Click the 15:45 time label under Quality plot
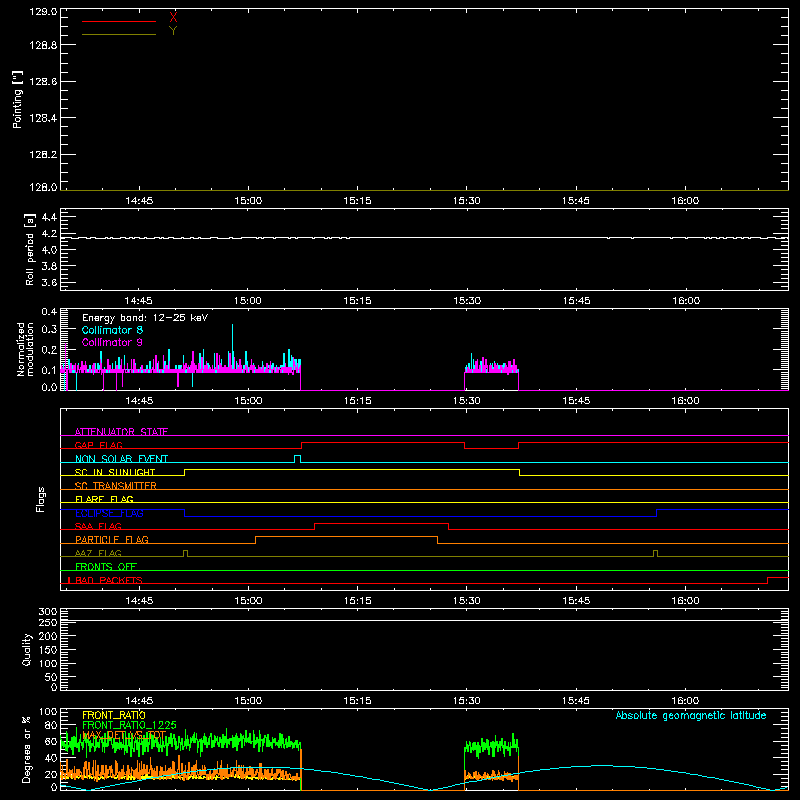This screenshot has height=800, width=800. tap(576, 701)
